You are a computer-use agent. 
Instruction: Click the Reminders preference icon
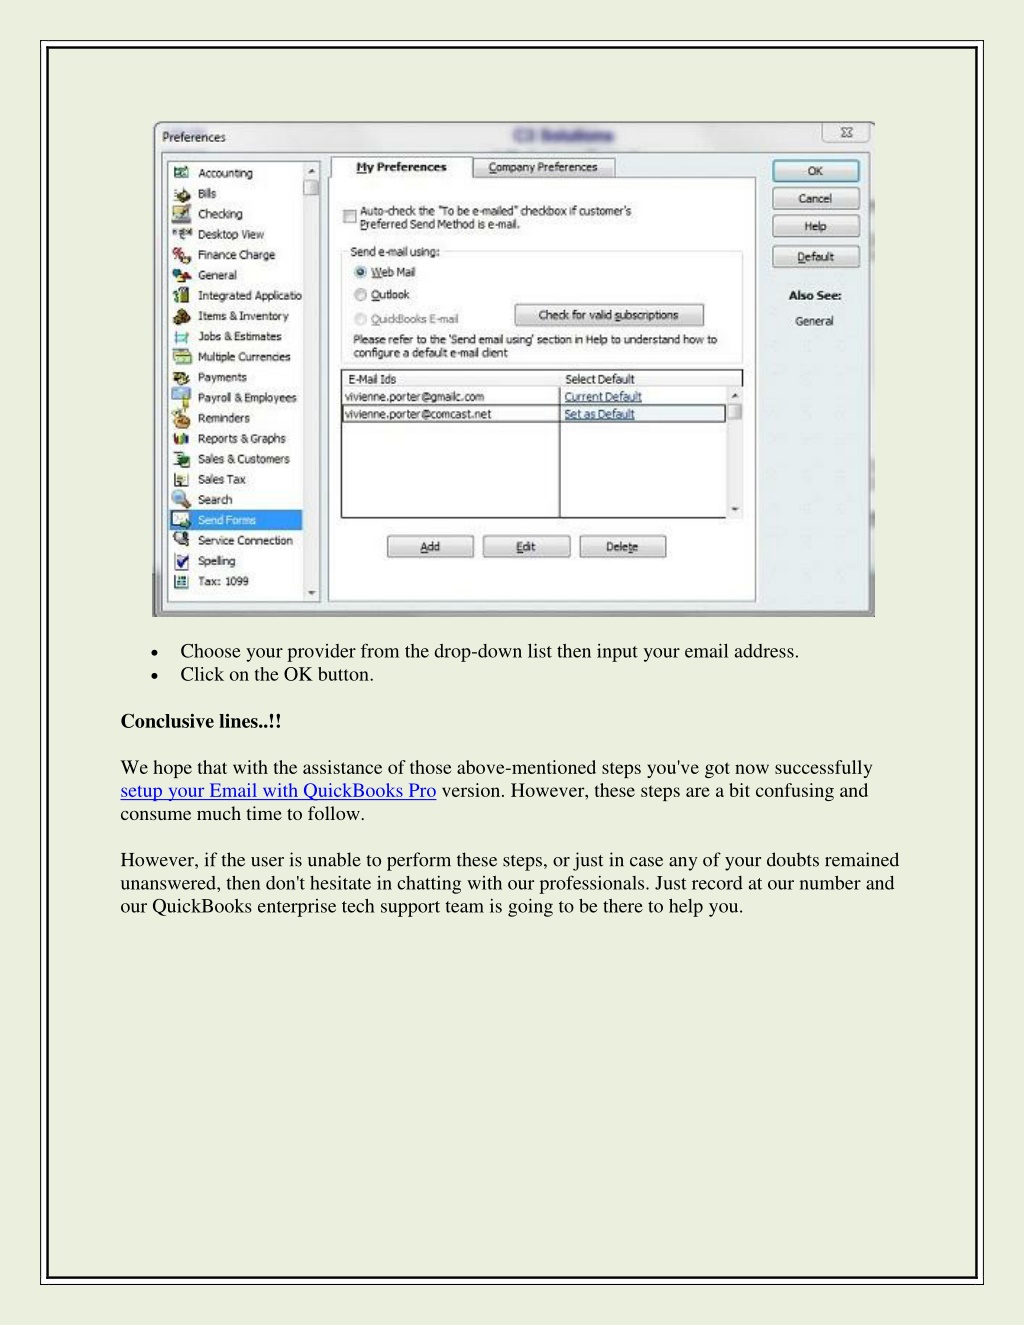pos(181,418)
